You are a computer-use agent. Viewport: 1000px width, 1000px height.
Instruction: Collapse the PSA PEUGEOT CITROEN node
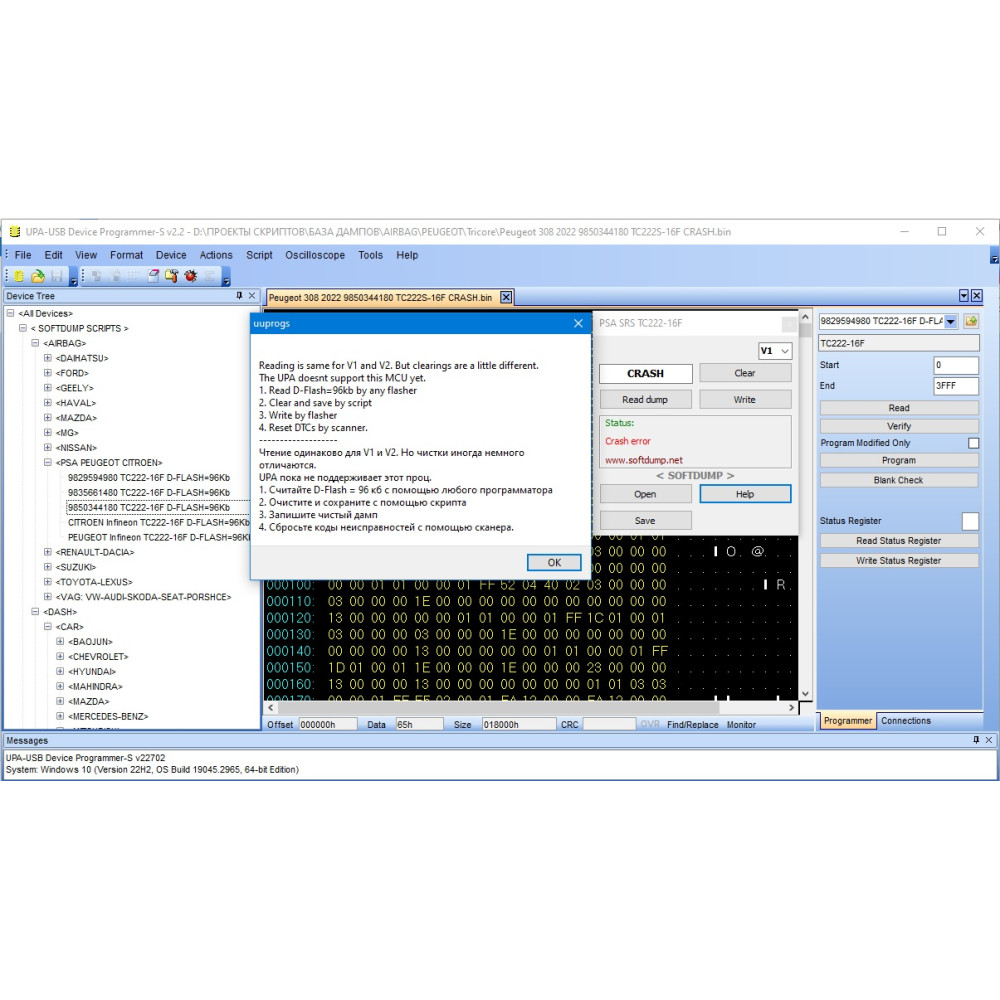[48, 462]
